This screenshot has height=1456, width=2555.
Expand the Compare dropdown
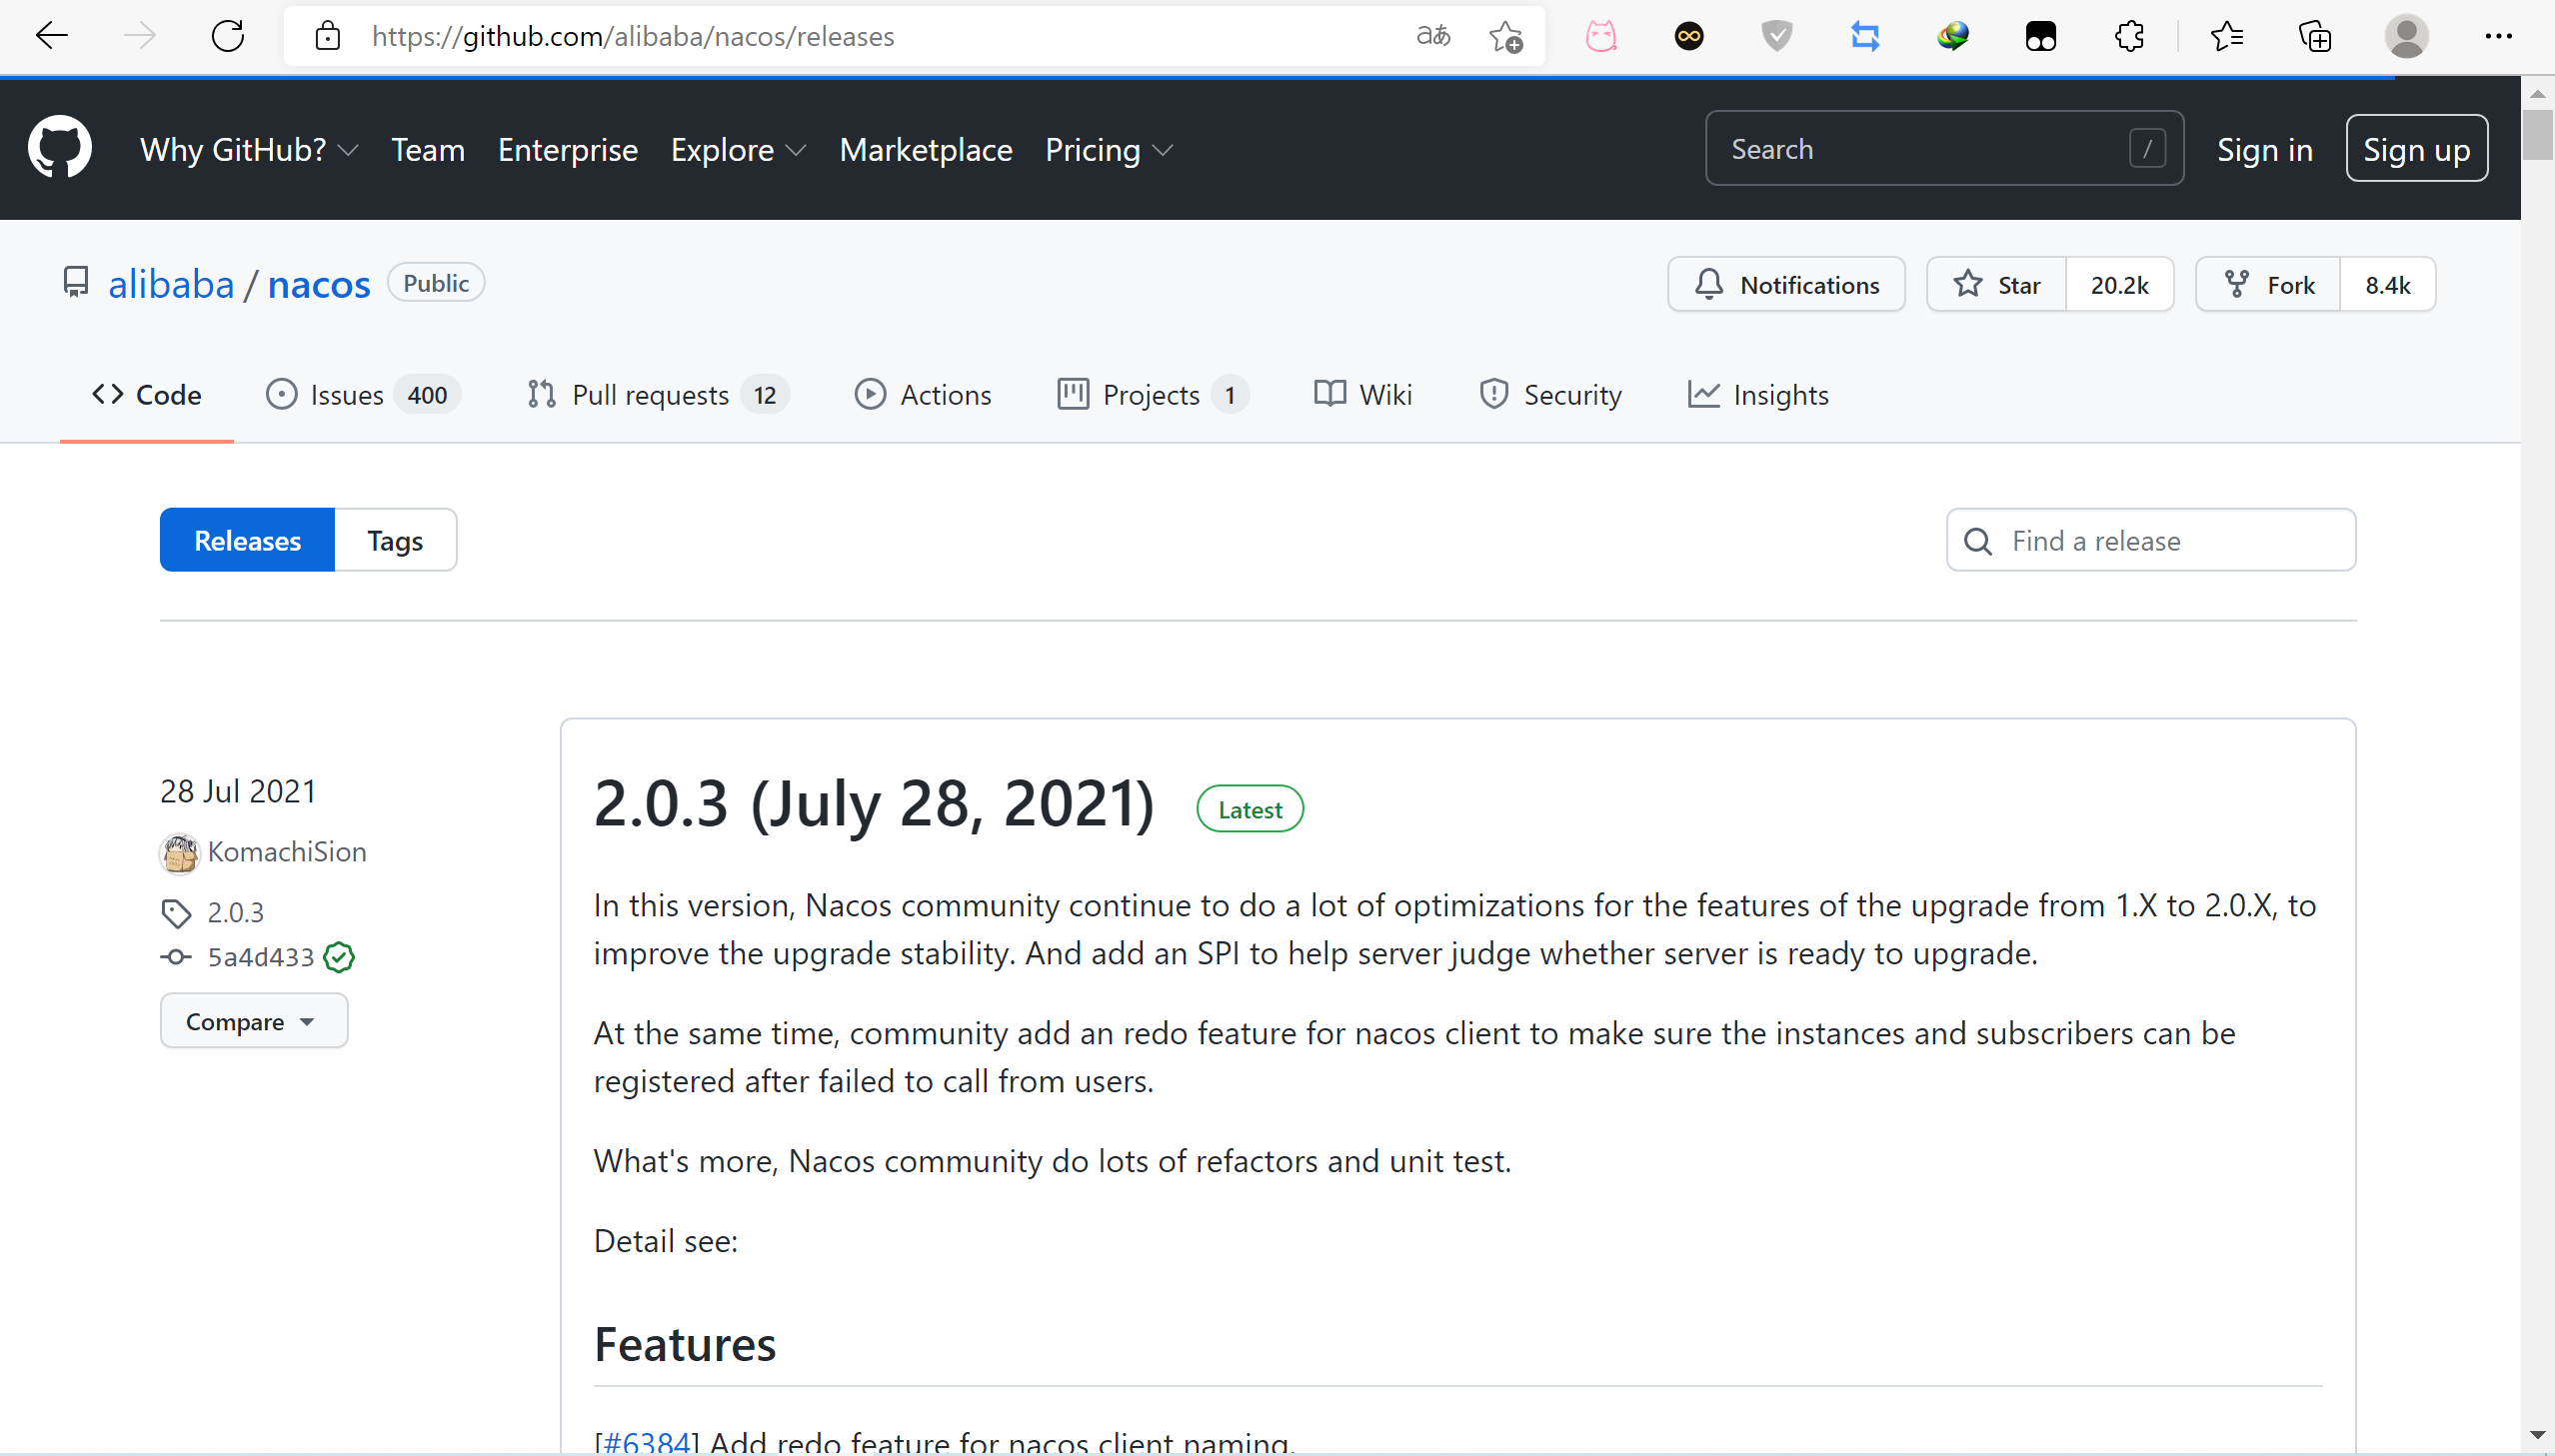[253, 1021]
